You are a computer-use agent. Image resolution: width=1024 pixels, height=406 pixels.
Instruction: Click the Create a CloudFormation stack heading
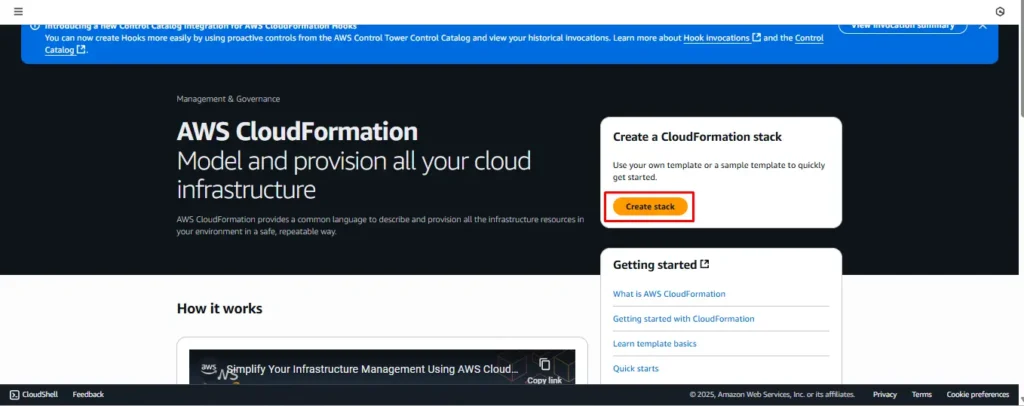click(697, 137)
